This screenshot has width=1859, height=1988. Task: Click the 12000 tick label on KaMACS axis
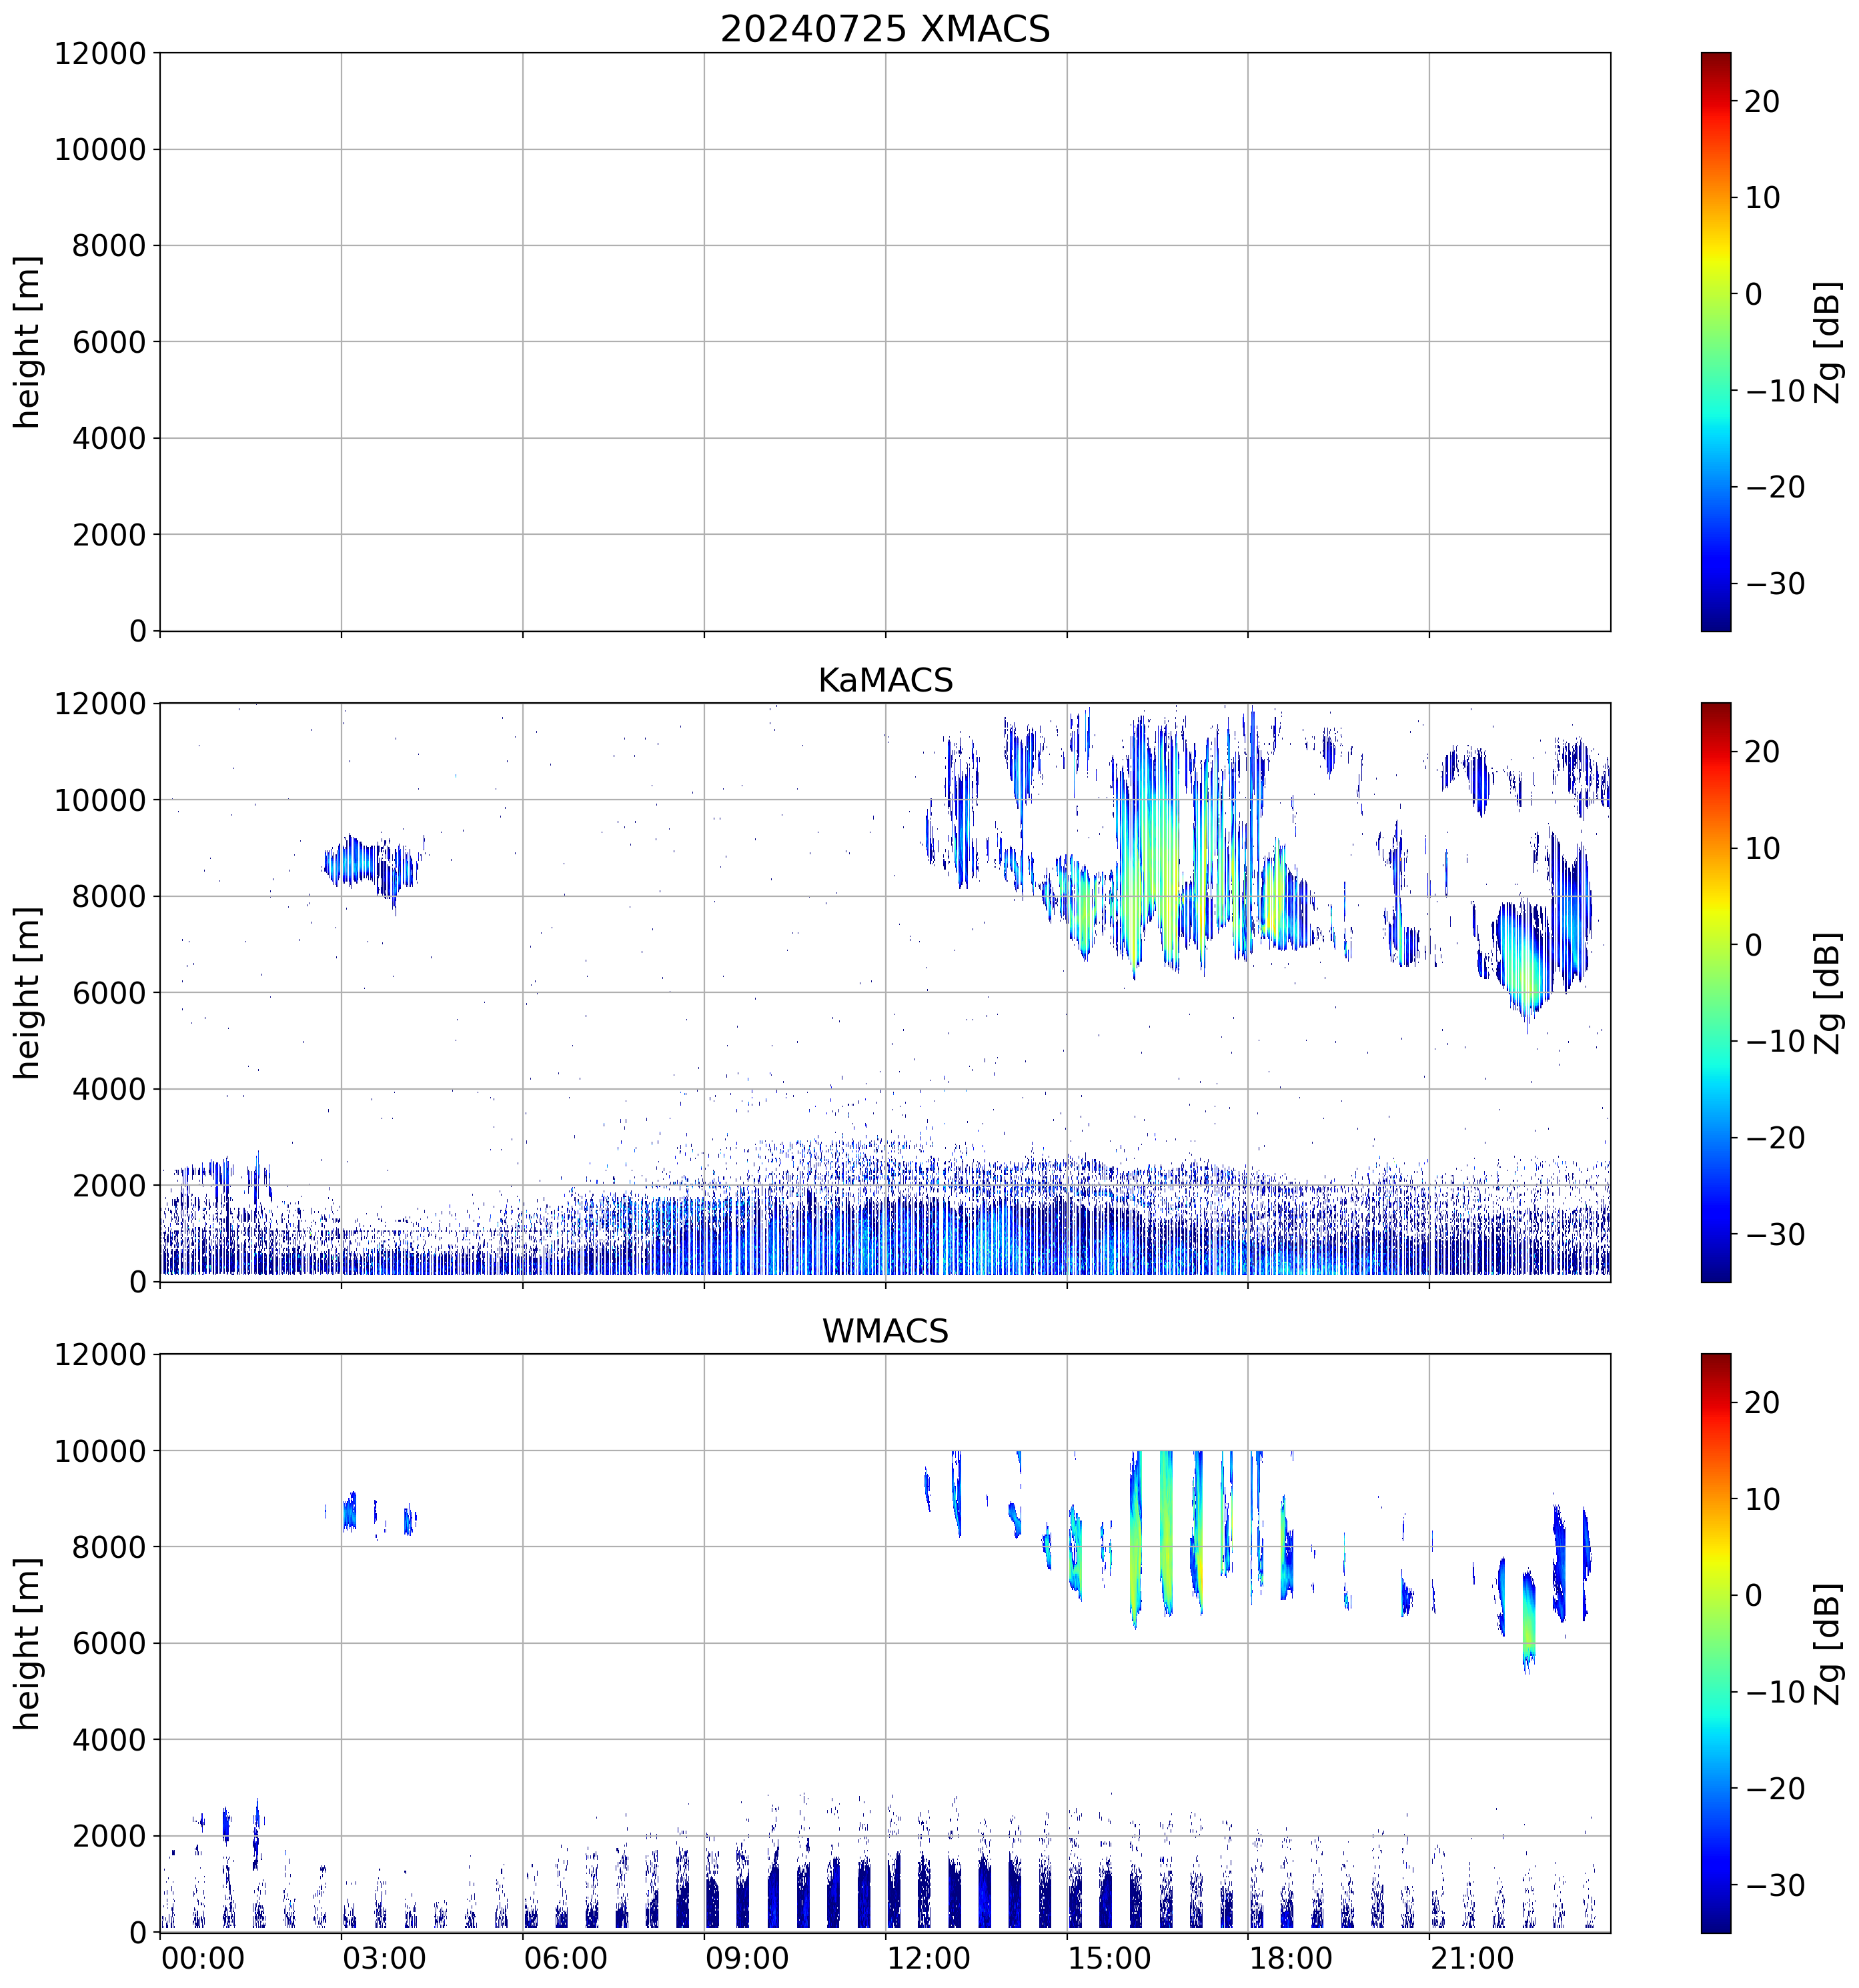pyautogui.click(x=100, y=704)
